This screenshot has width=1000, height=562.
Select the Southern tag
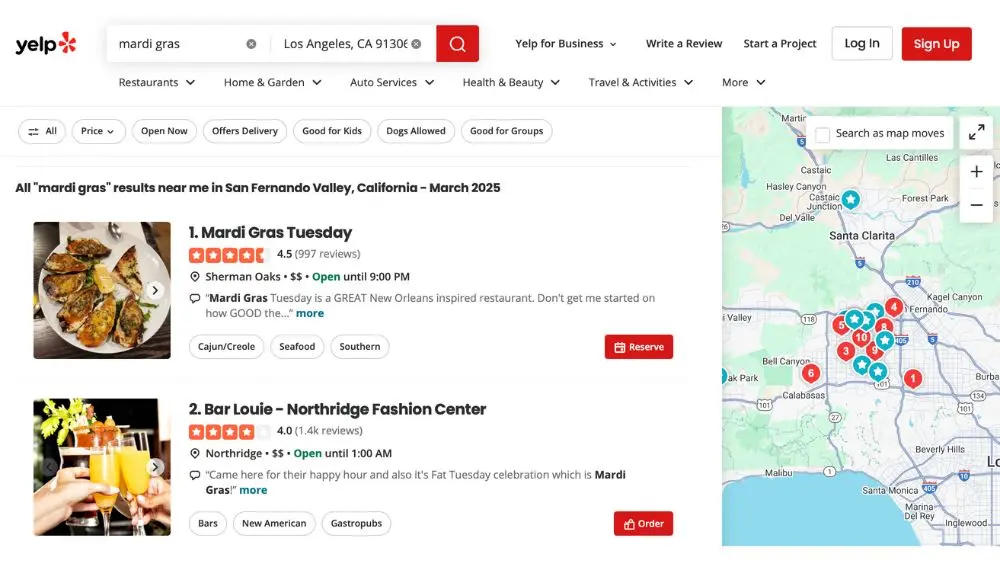pyautogui.click(x=360, y=346)
